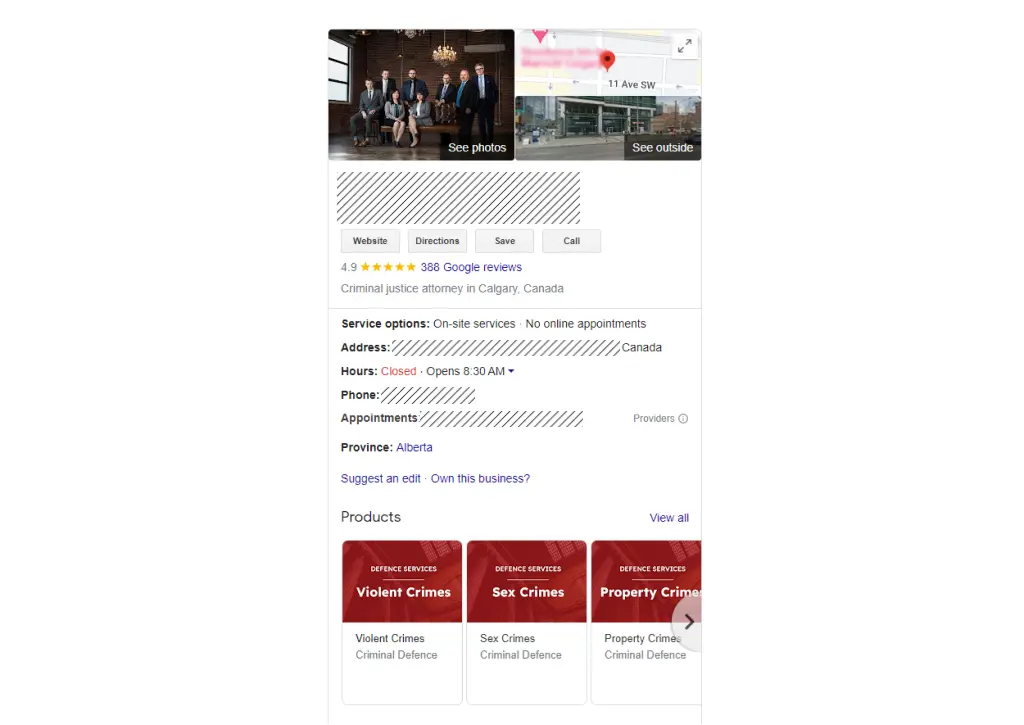Click the red 'Closed' status text

(x=398, y=371)
